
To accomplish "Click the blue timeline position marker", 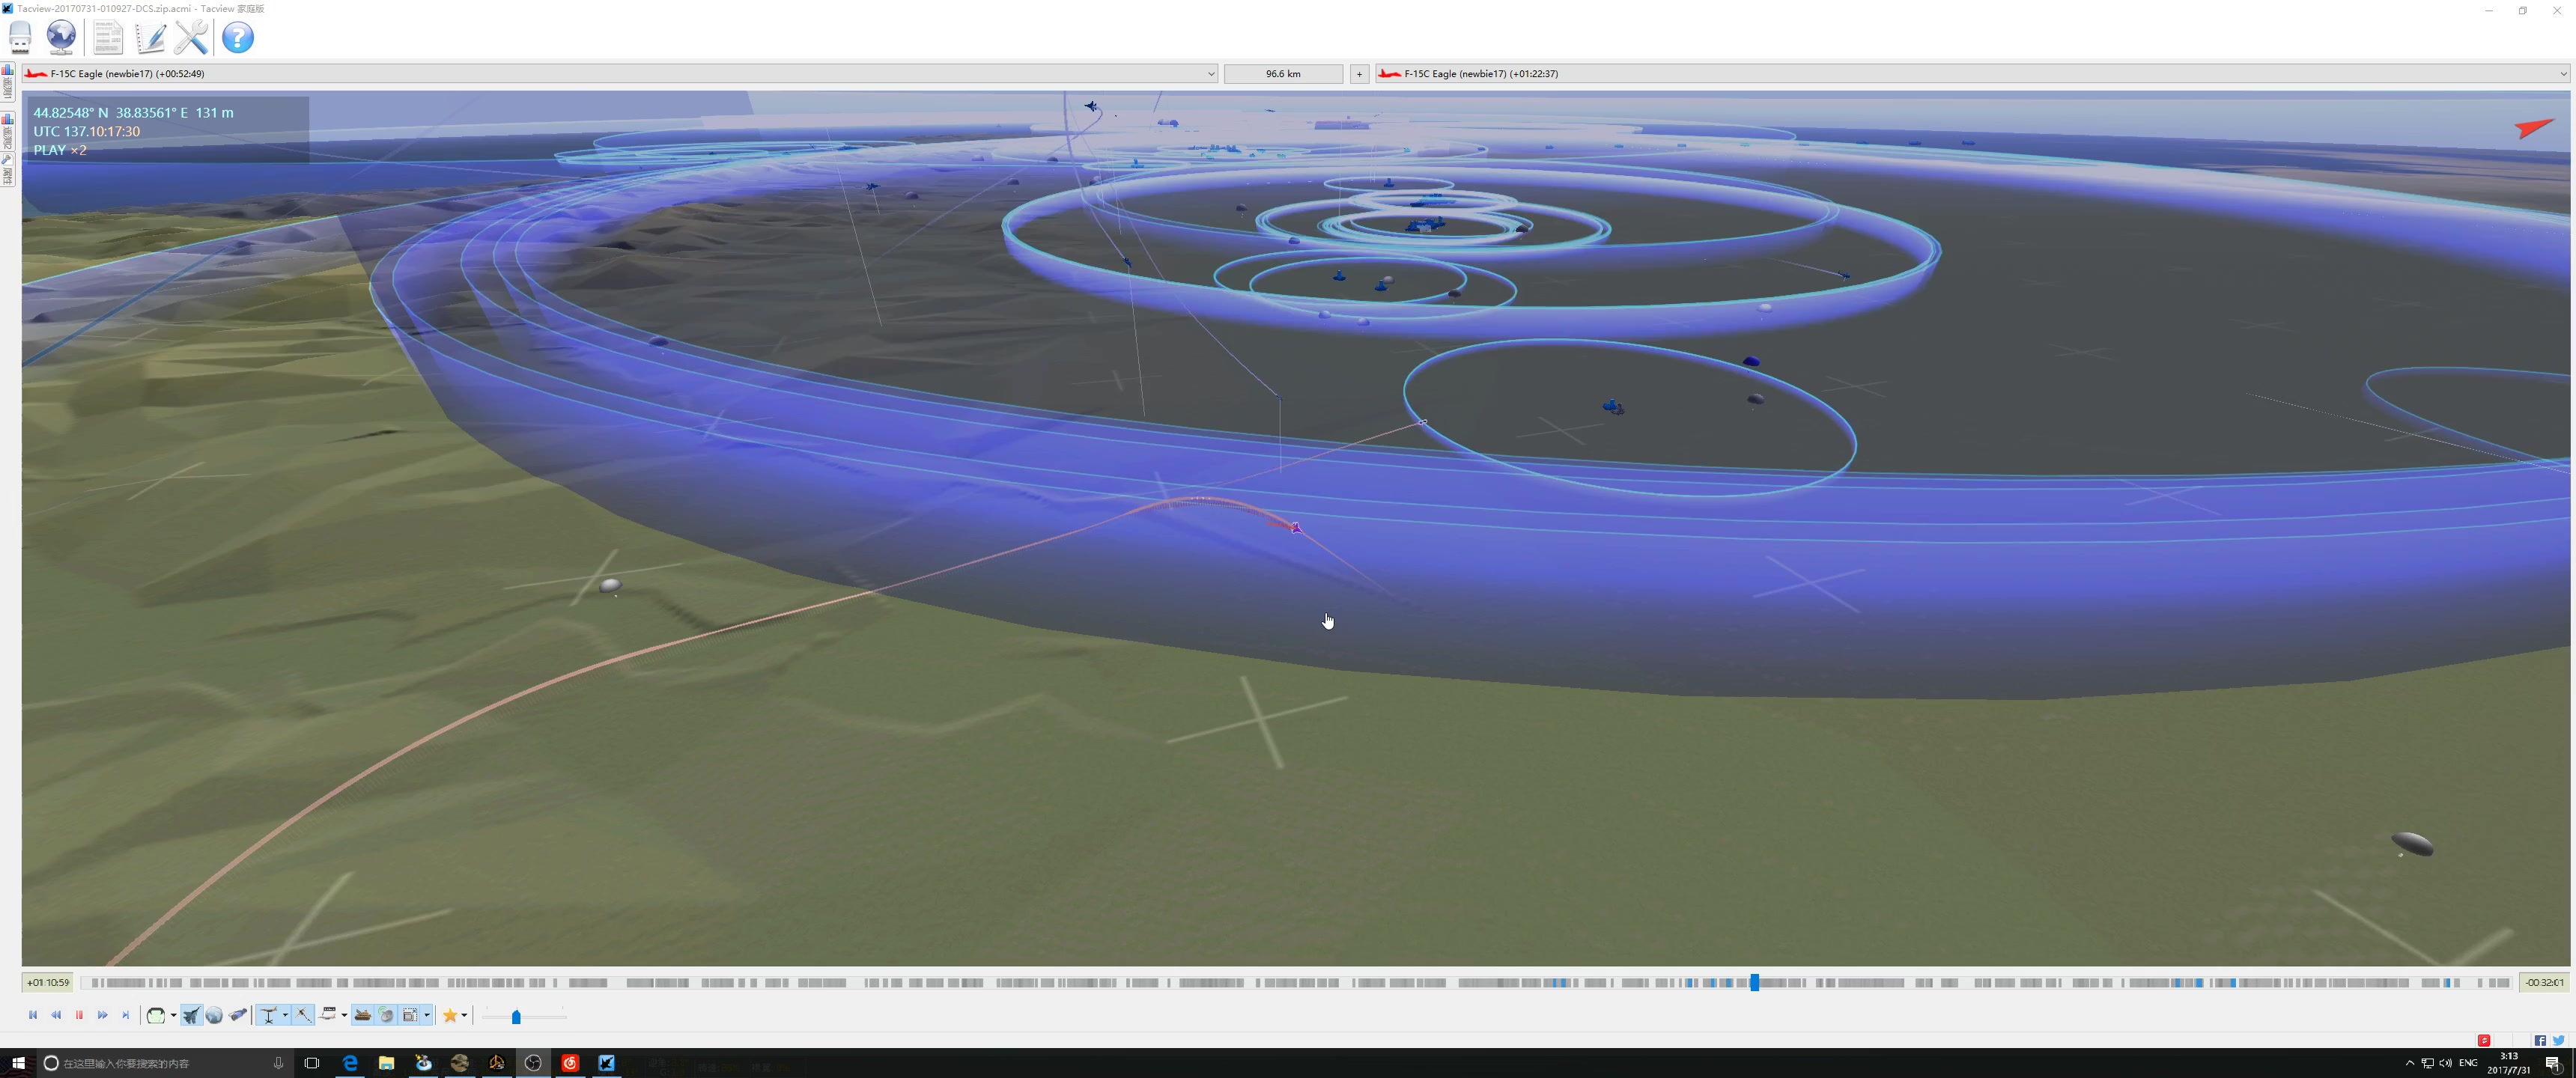I will 1754,983.
